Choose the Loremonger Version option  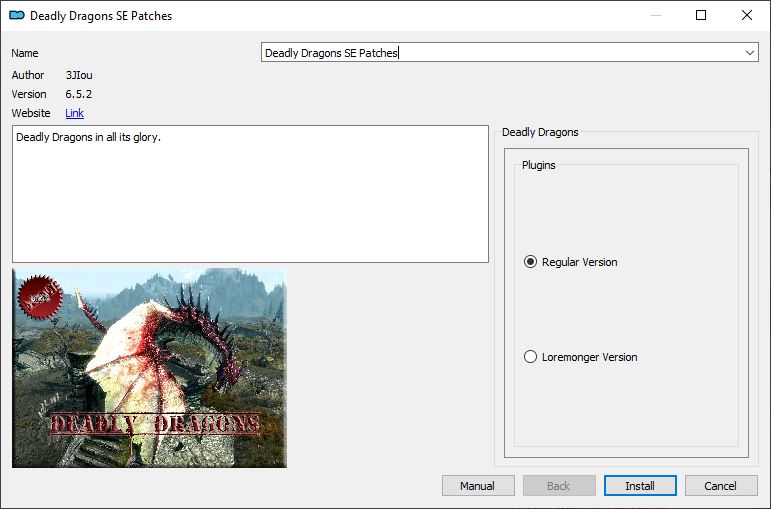coord(531,357)
